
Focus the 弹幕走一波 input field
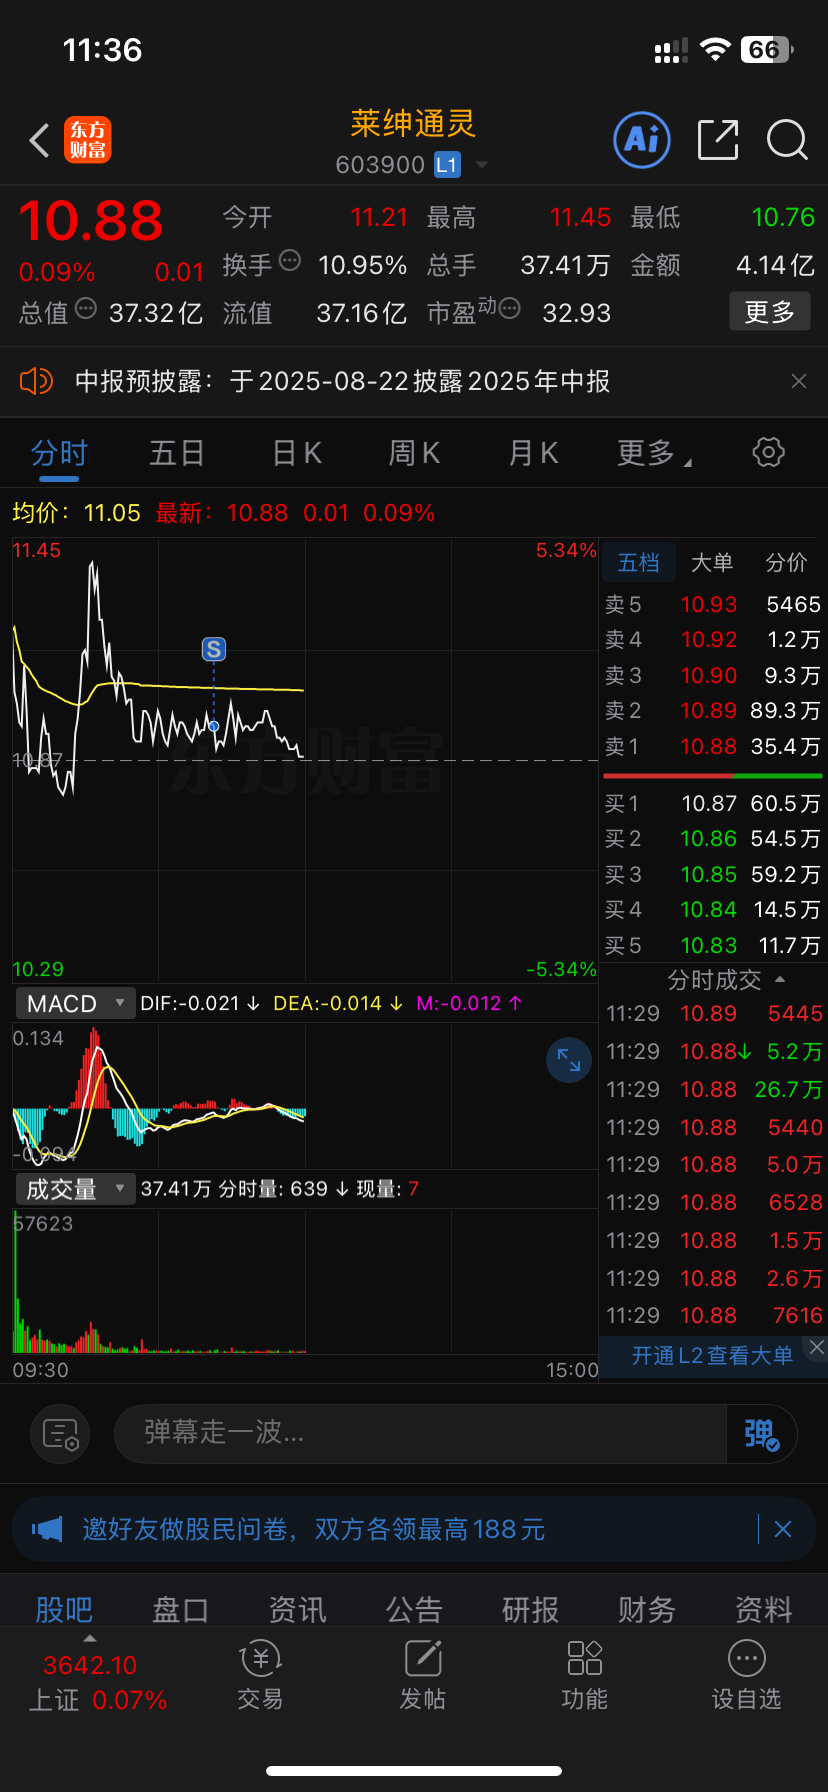click(x=420, y=1433)
